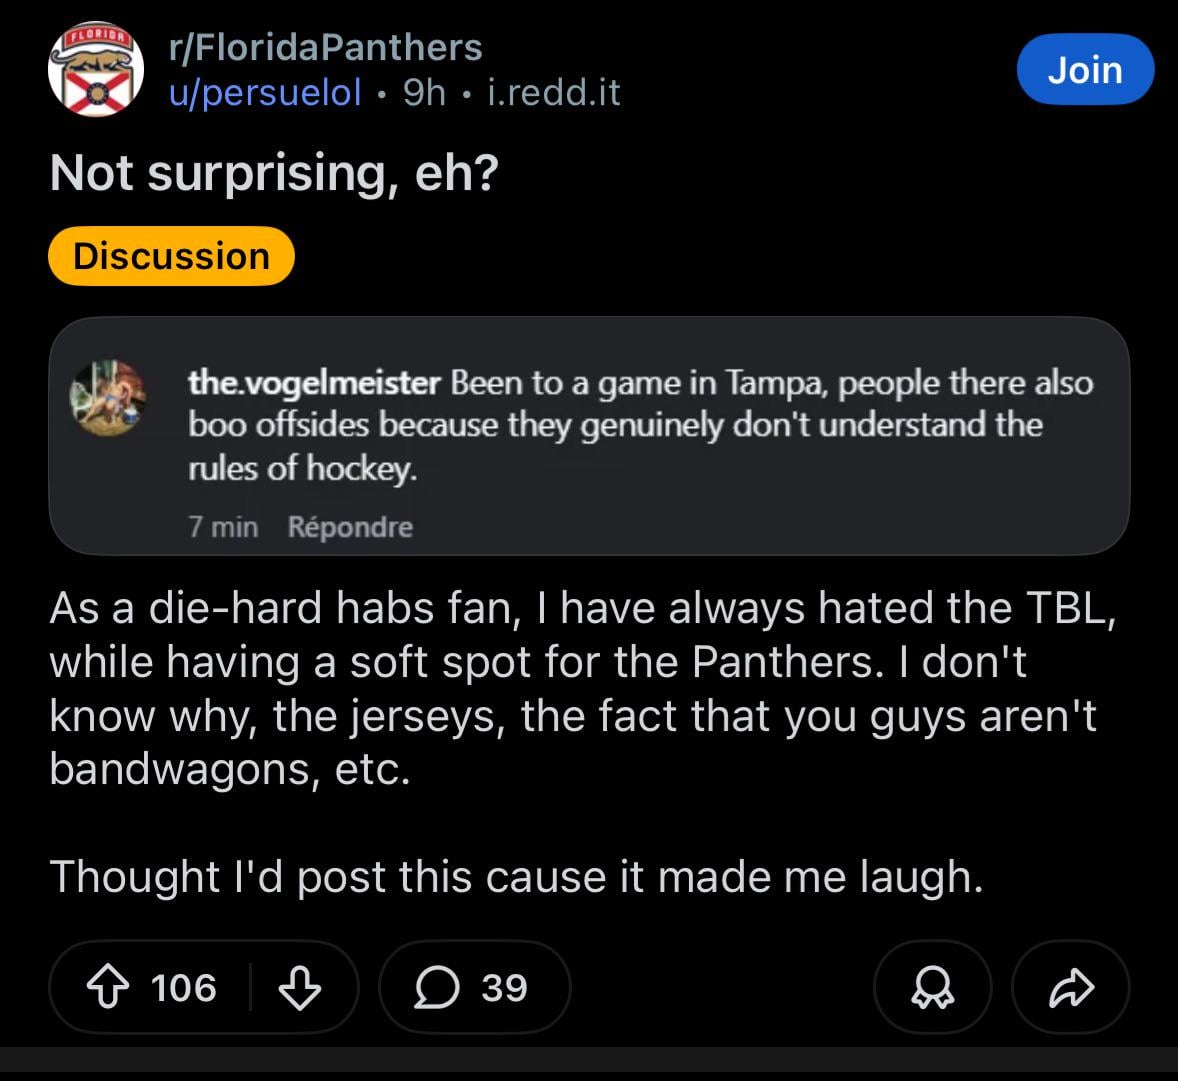Image resolution: width=1178 pixels, height=1081 pixels.
Task: Join the r/FloridaPanthers community
Action: 1085,70
